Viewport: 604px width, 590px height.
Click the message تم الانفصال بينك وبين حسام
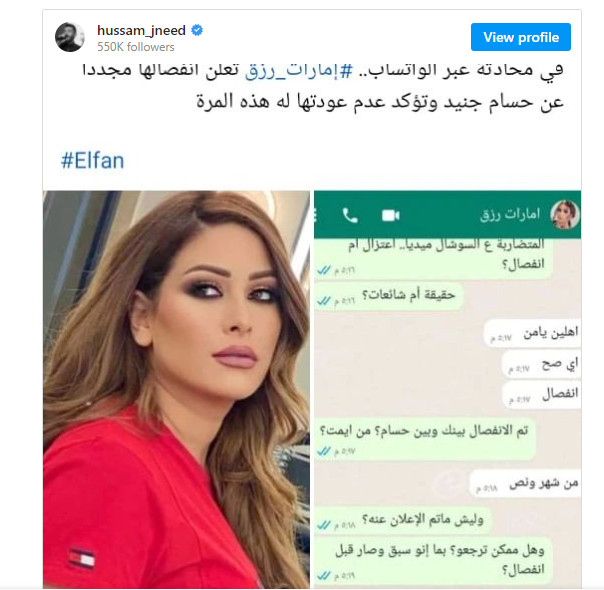[425, 439]
